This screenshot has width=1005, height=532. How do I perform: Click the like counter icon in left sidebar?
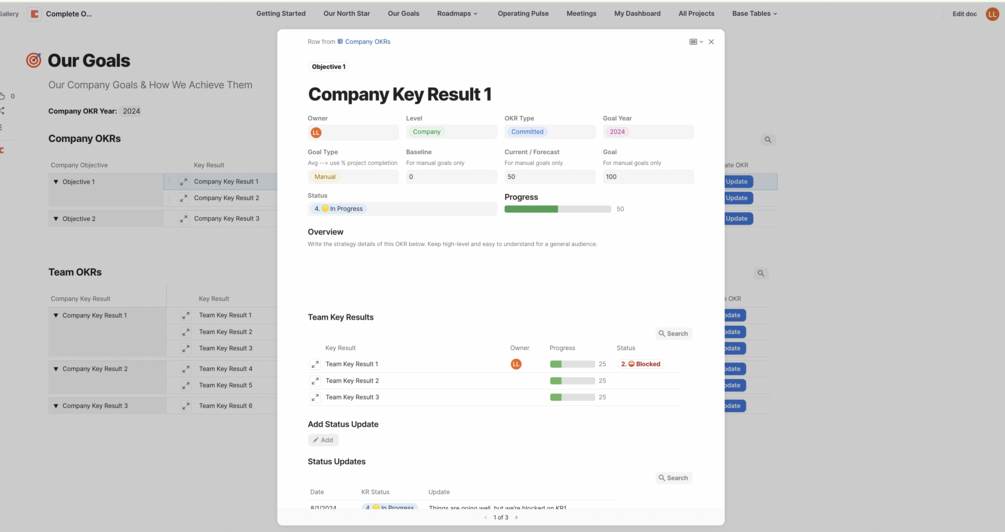[x=3, y=96]
